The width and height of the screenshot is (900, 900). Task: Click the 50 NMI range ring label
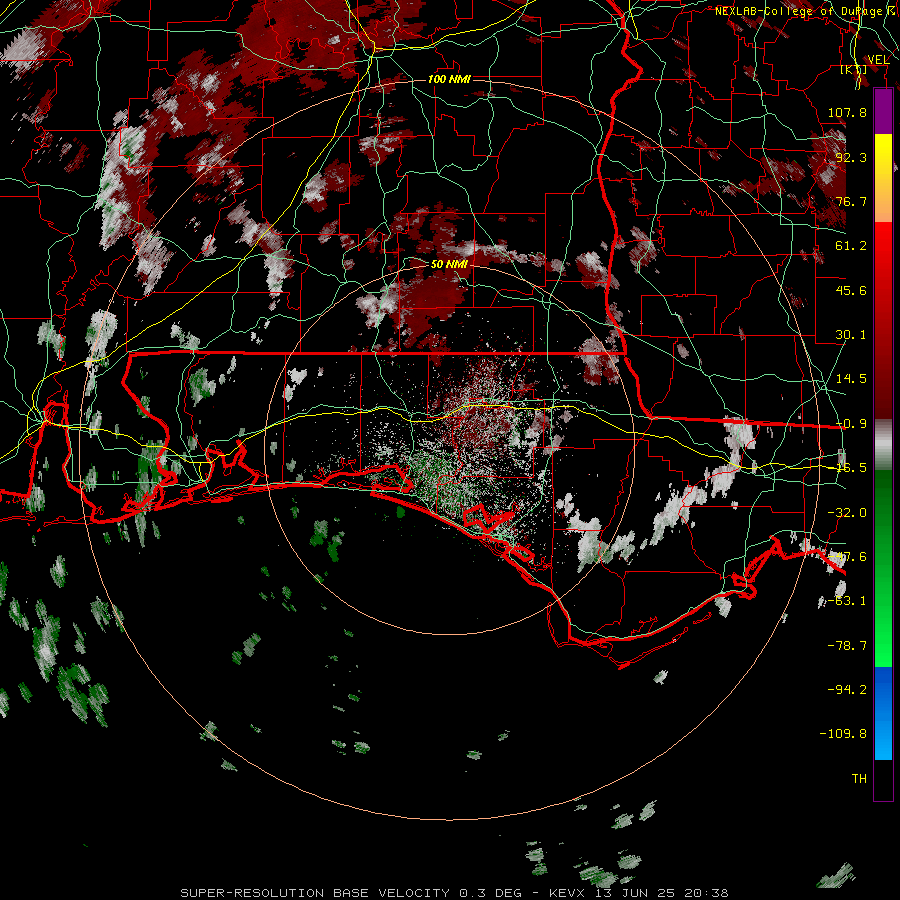(449, 264)
